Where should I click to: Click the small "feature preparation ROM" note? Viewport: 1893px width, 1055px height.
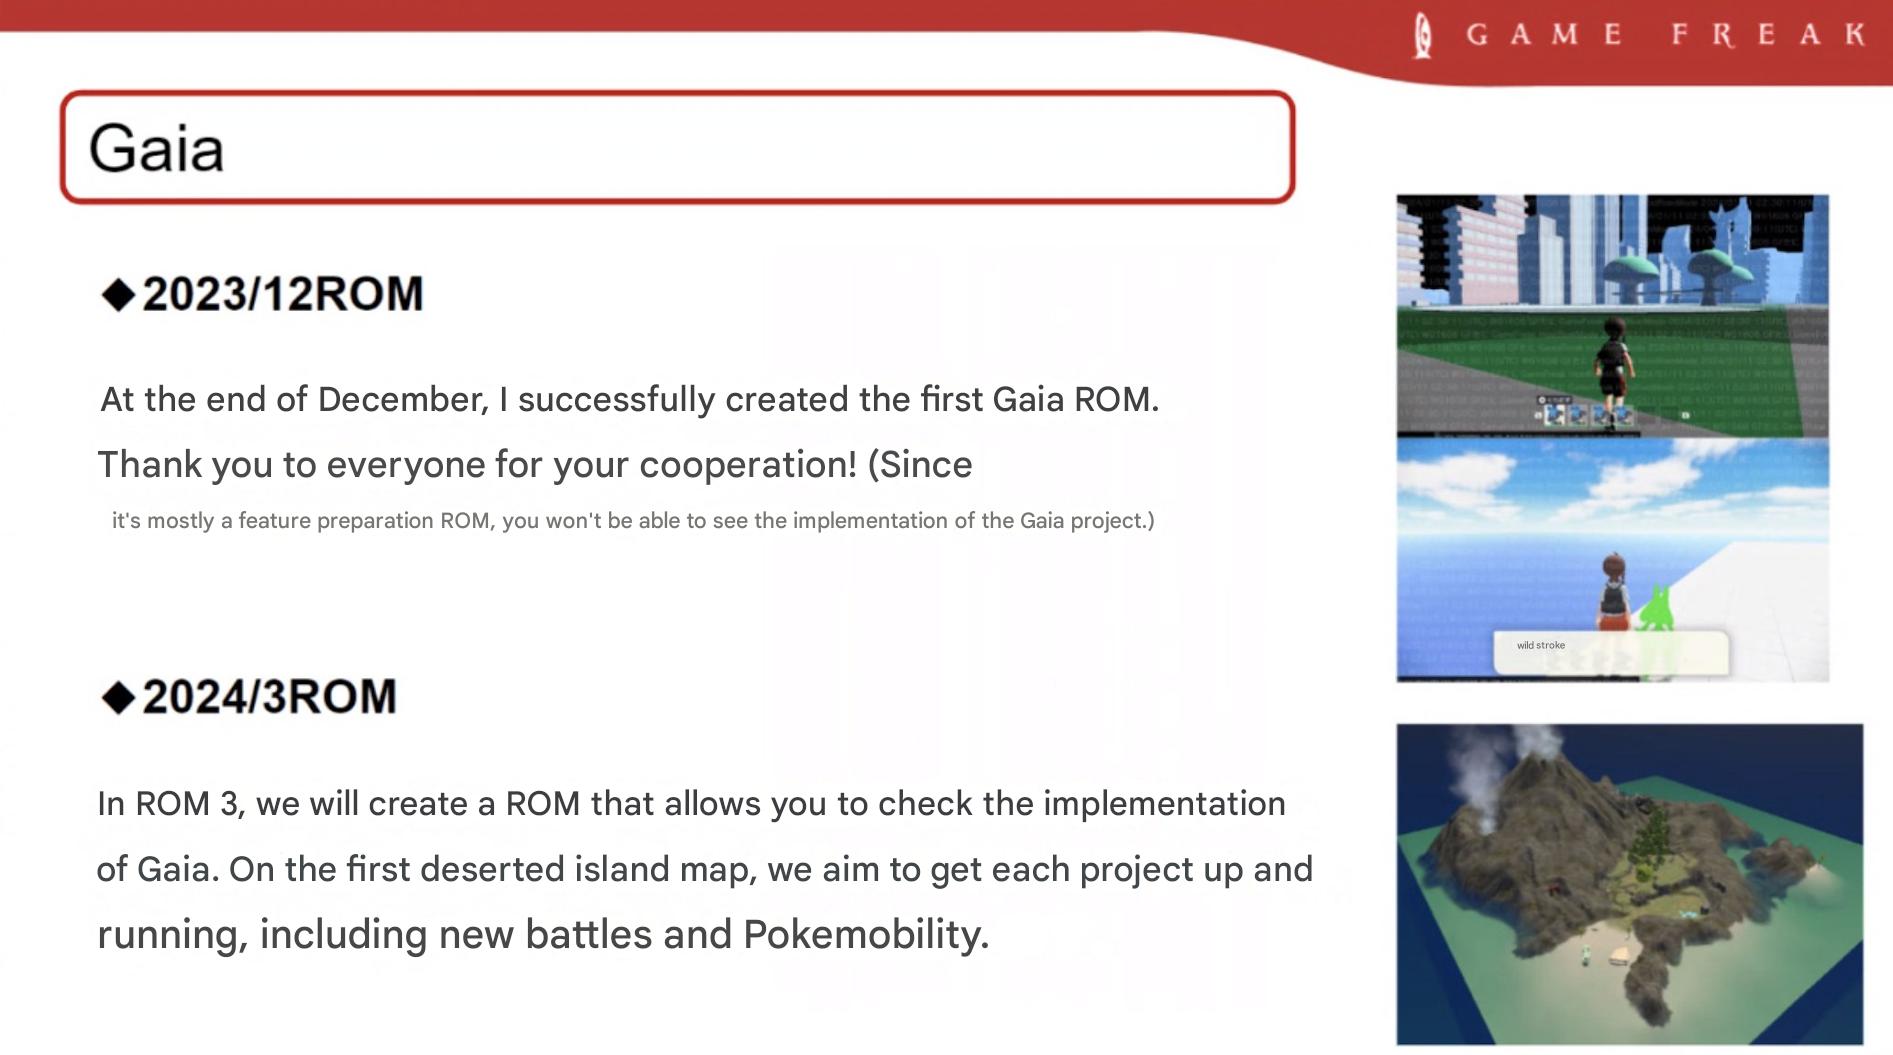tap(633, 521)
